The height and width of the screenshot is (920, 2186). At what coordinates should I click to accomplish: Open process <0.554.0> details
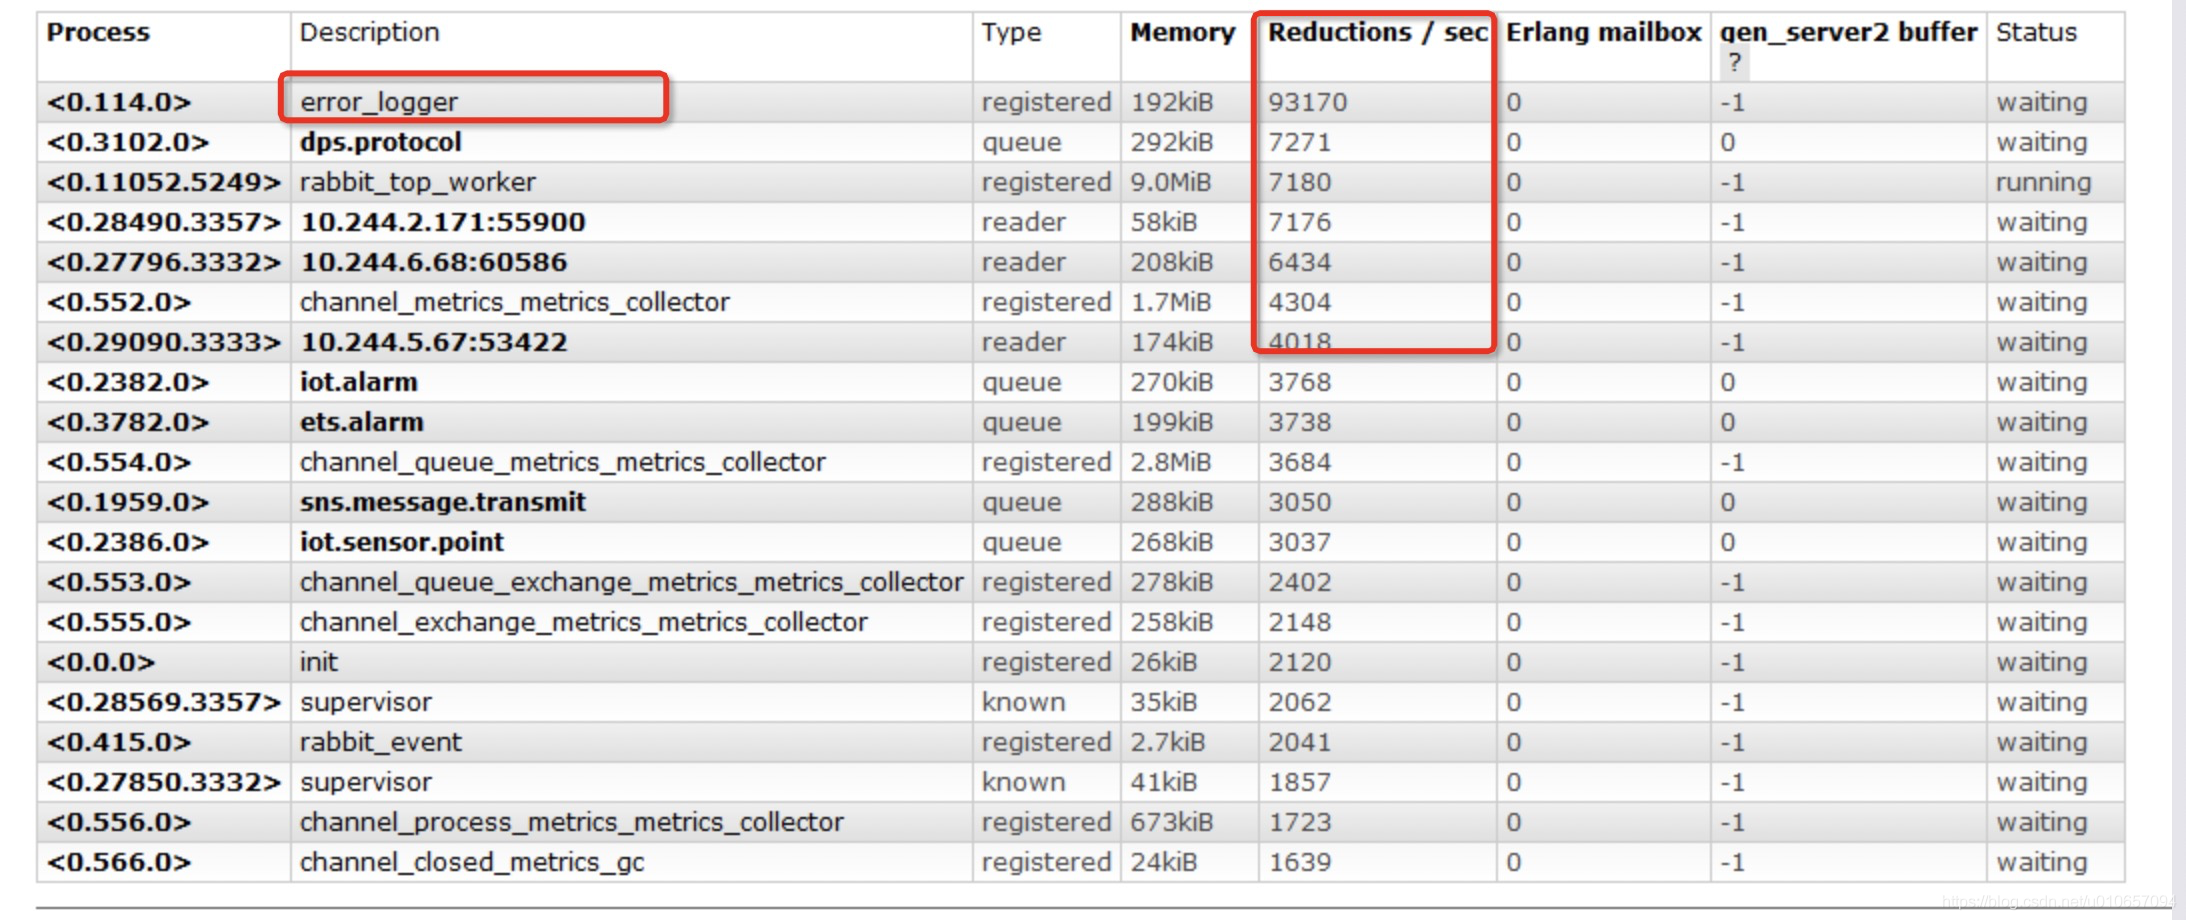pyautogui.click(x=119, y=462)
